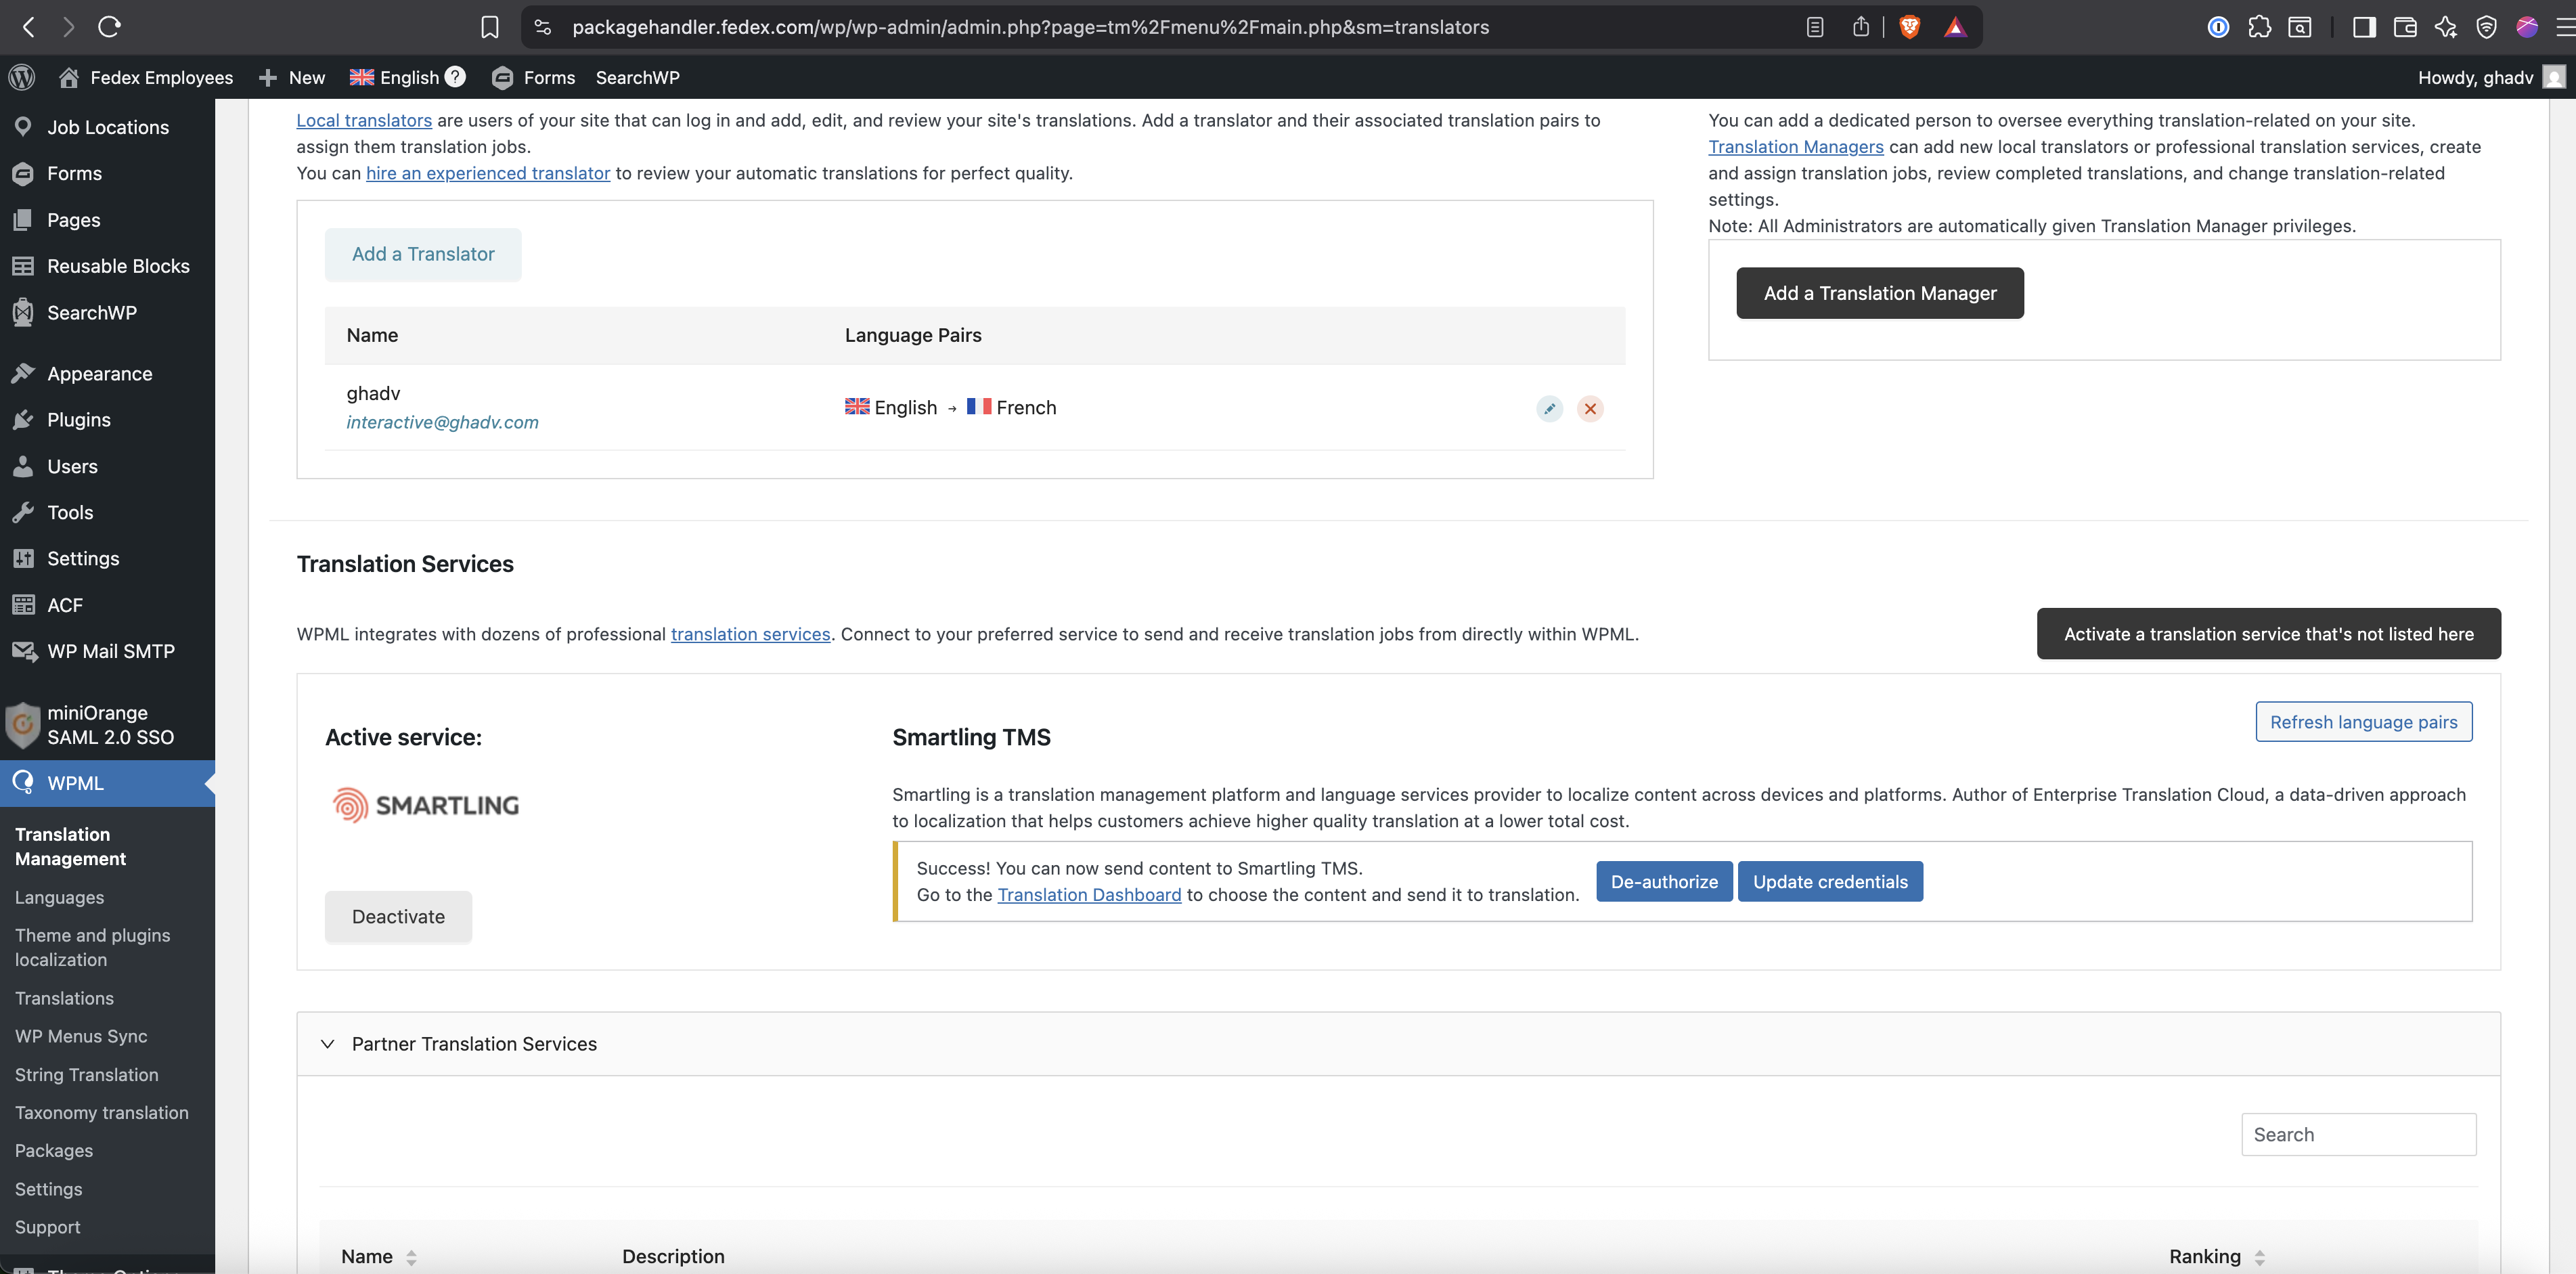Open the WordPress logo menu

[22, 77]
